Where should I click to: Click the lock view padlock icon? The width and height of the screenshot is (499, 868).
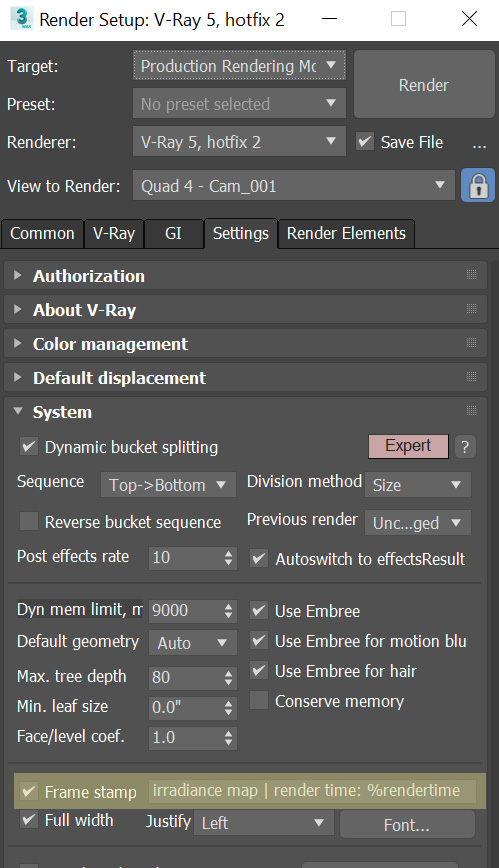click(478, 185)
